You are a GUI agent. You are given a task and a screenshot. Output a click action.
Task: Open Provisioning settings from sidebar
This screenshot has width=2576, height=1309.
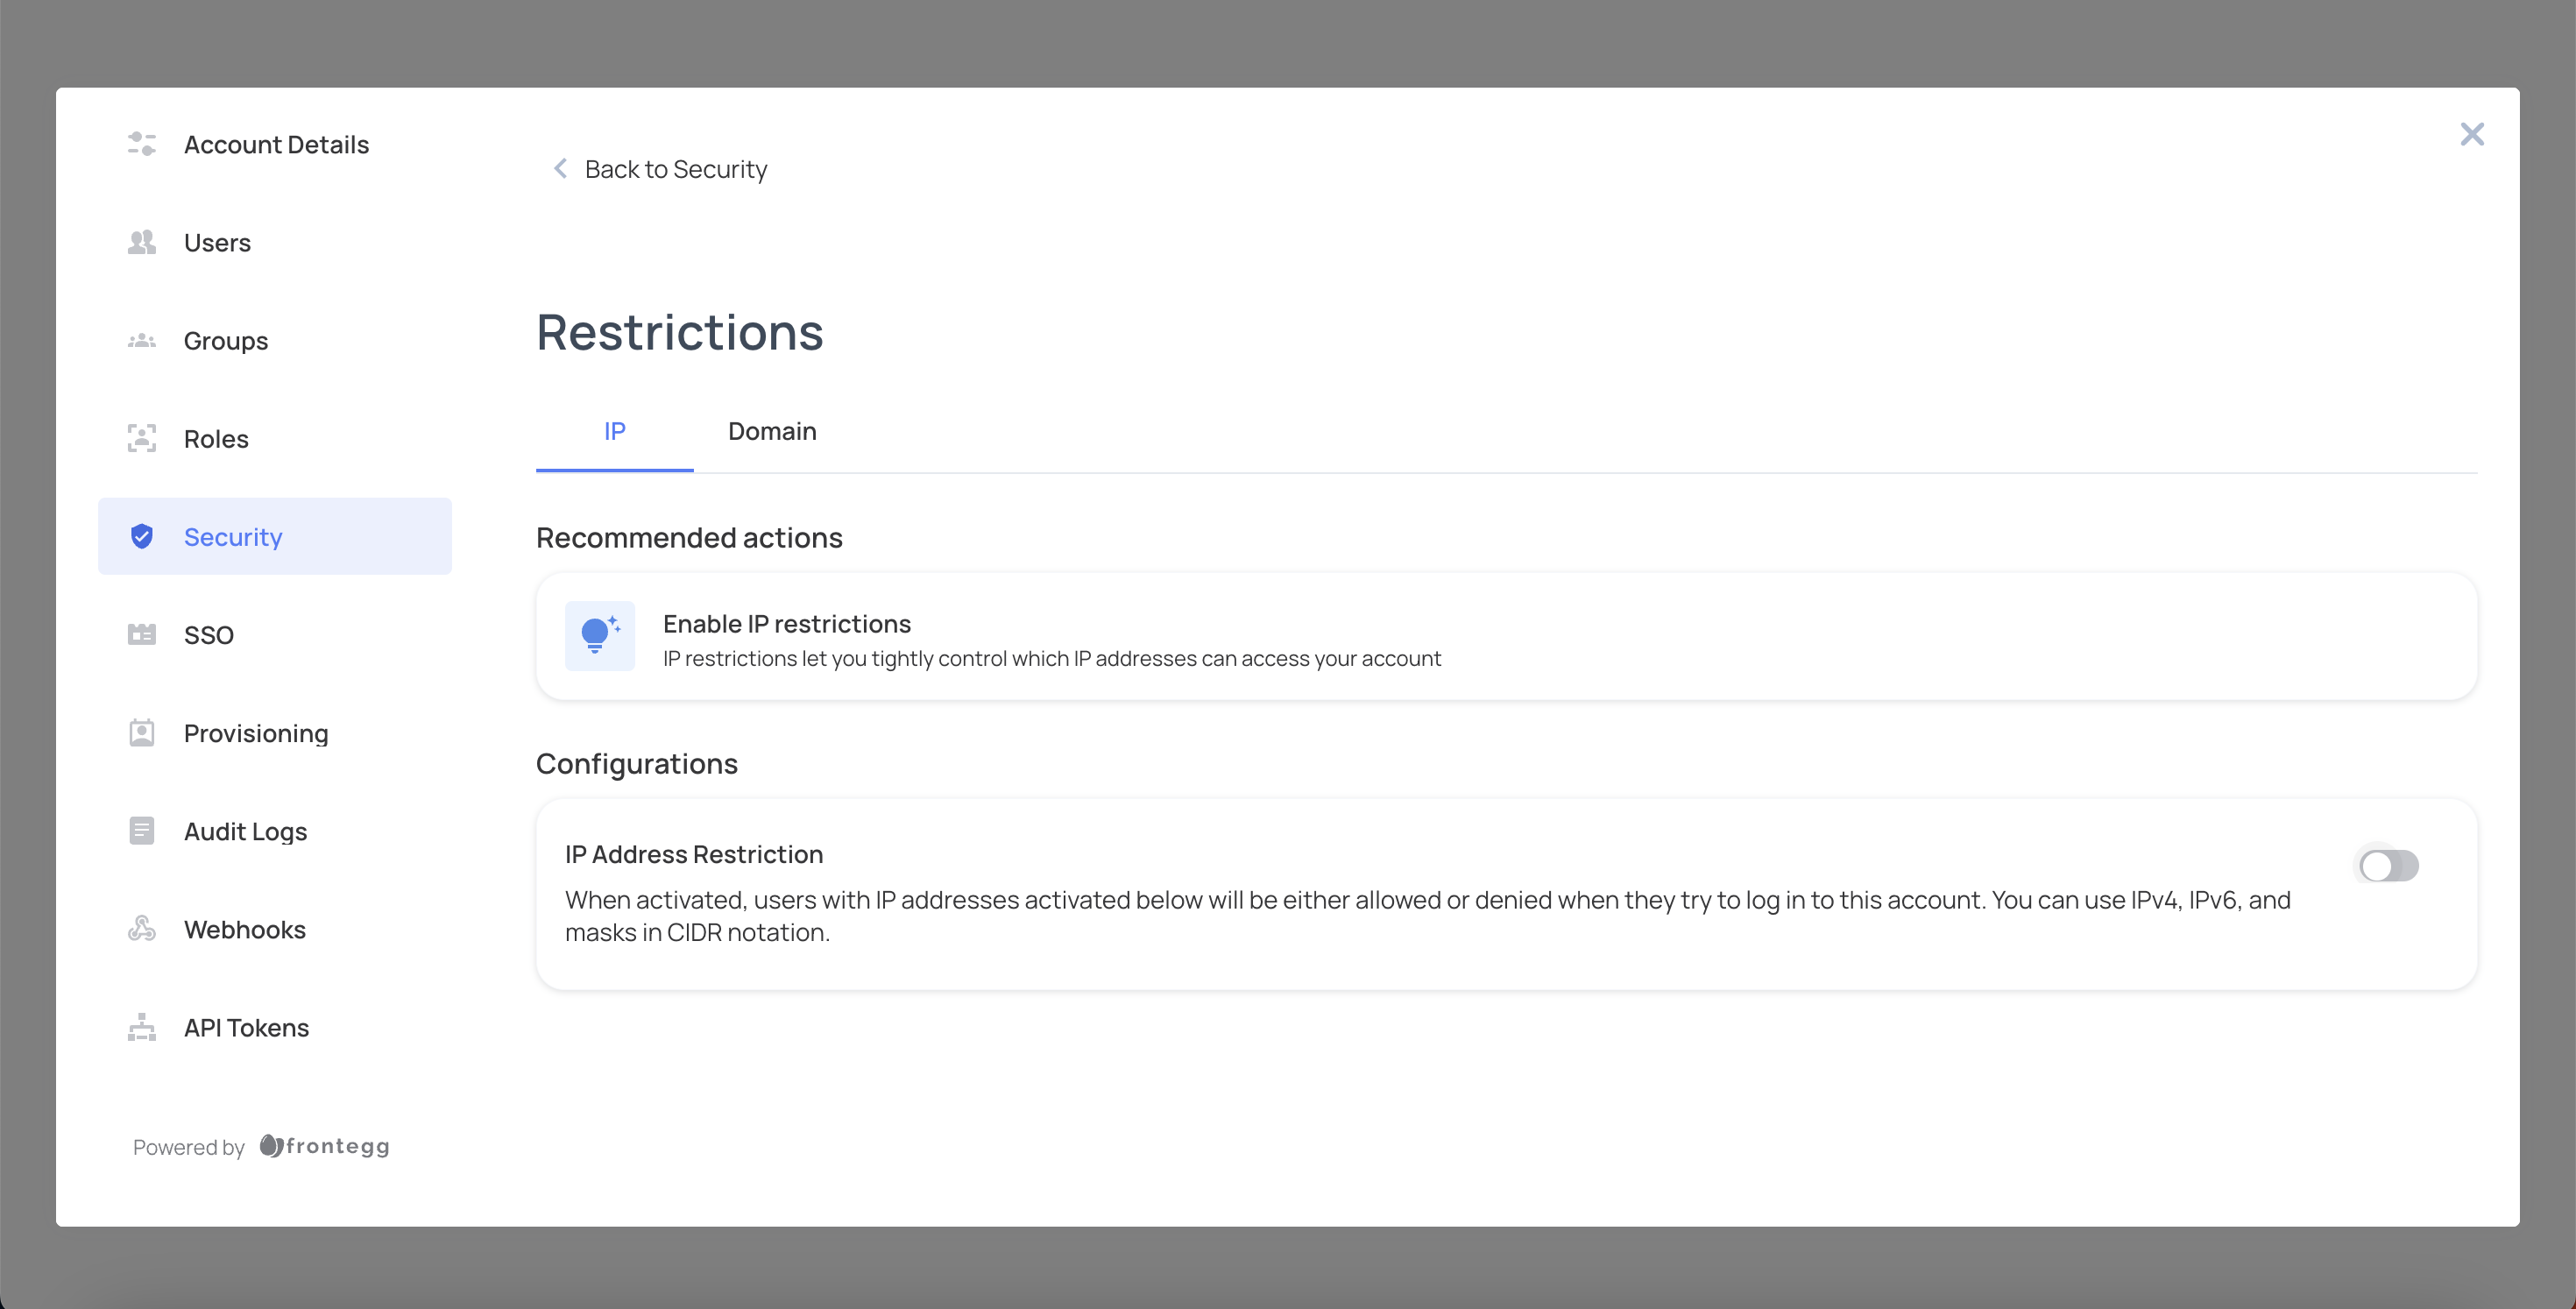256,732
